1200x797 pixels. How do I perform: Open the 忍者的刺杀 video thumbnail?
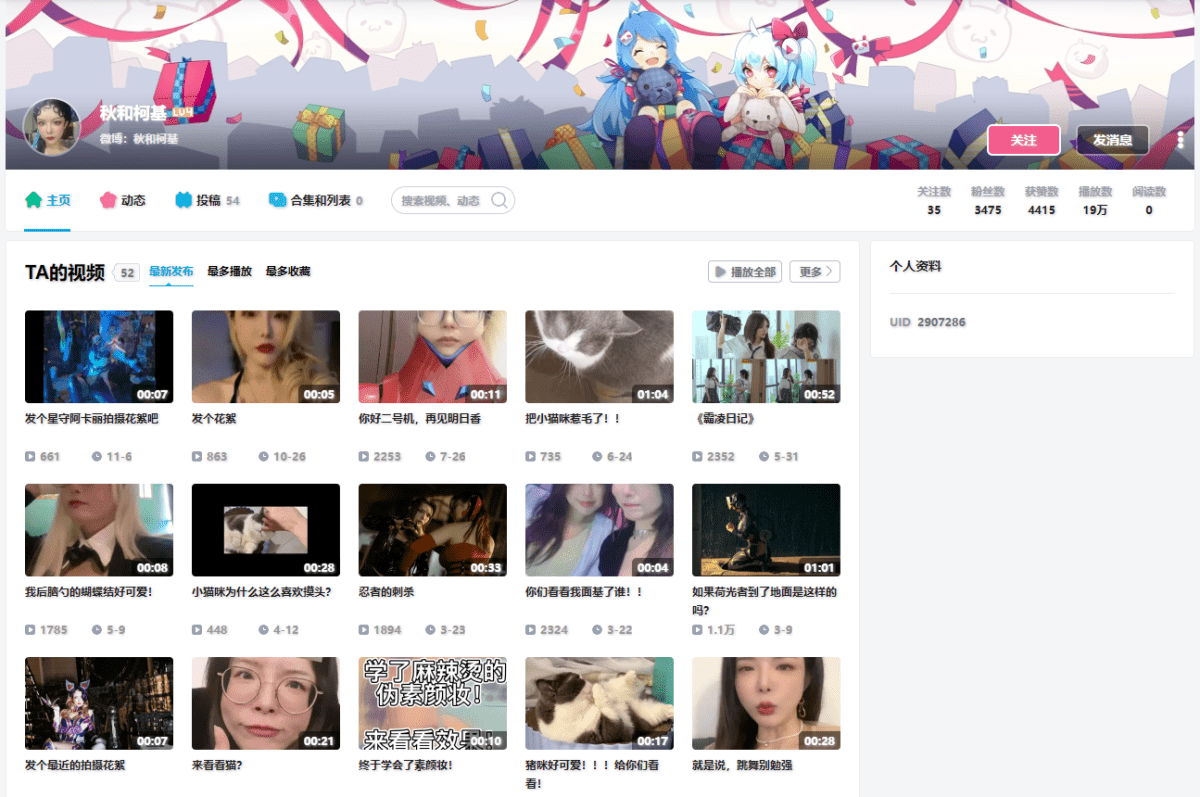pyautogui.click(x=432, y=530)
